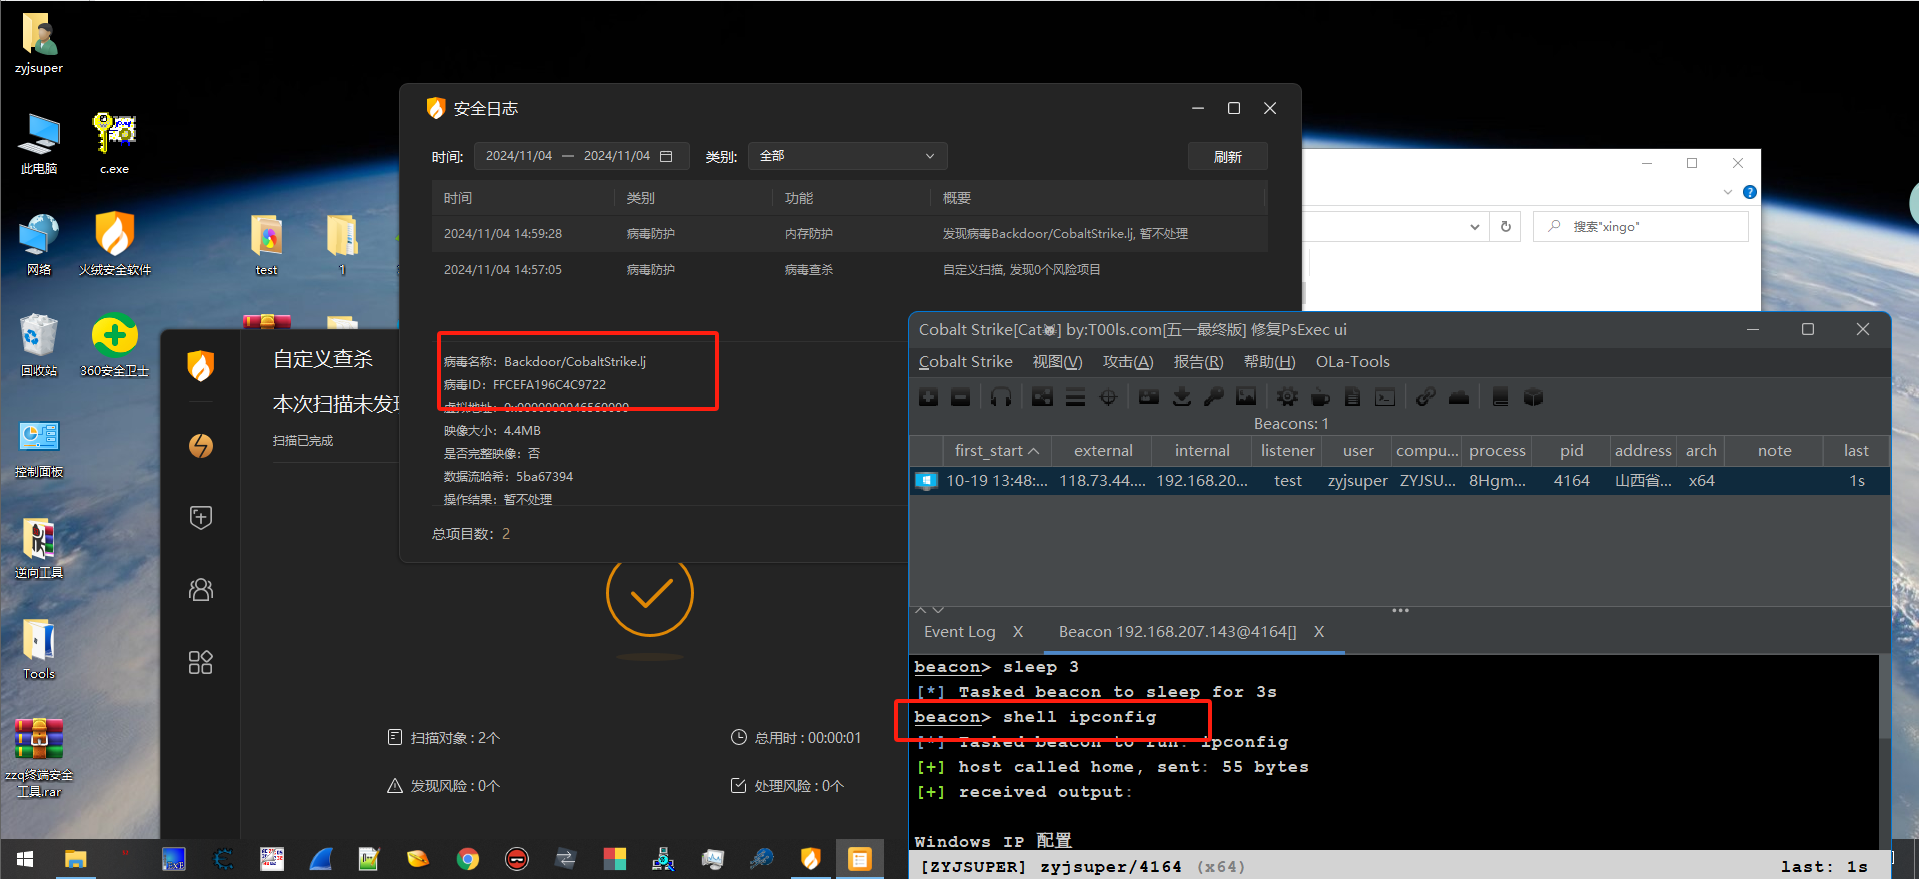Open screenshots picture icon in toolbar
Viewport: 1919px width, 879px height.
pos(1246,397)
